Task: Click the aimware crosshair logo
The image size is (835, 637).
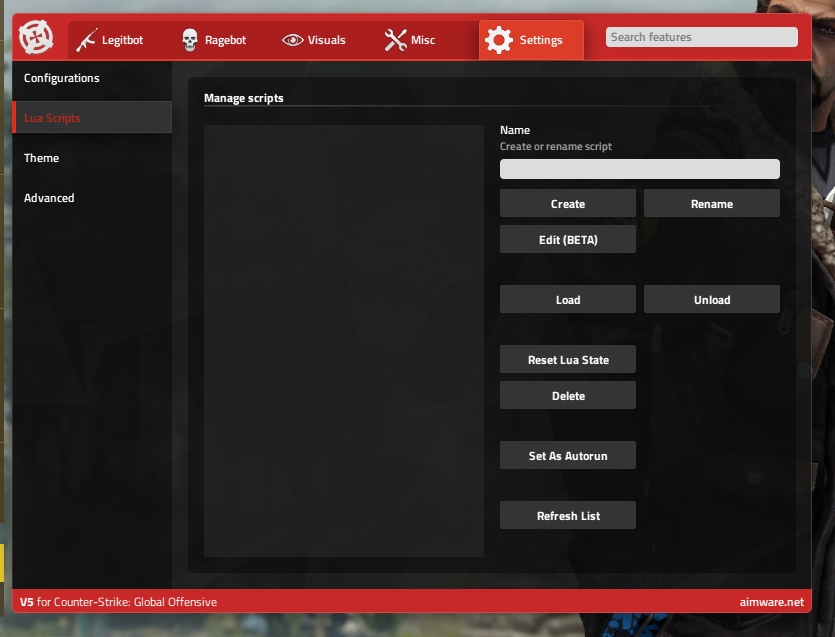Action: (x=36, y=39)
